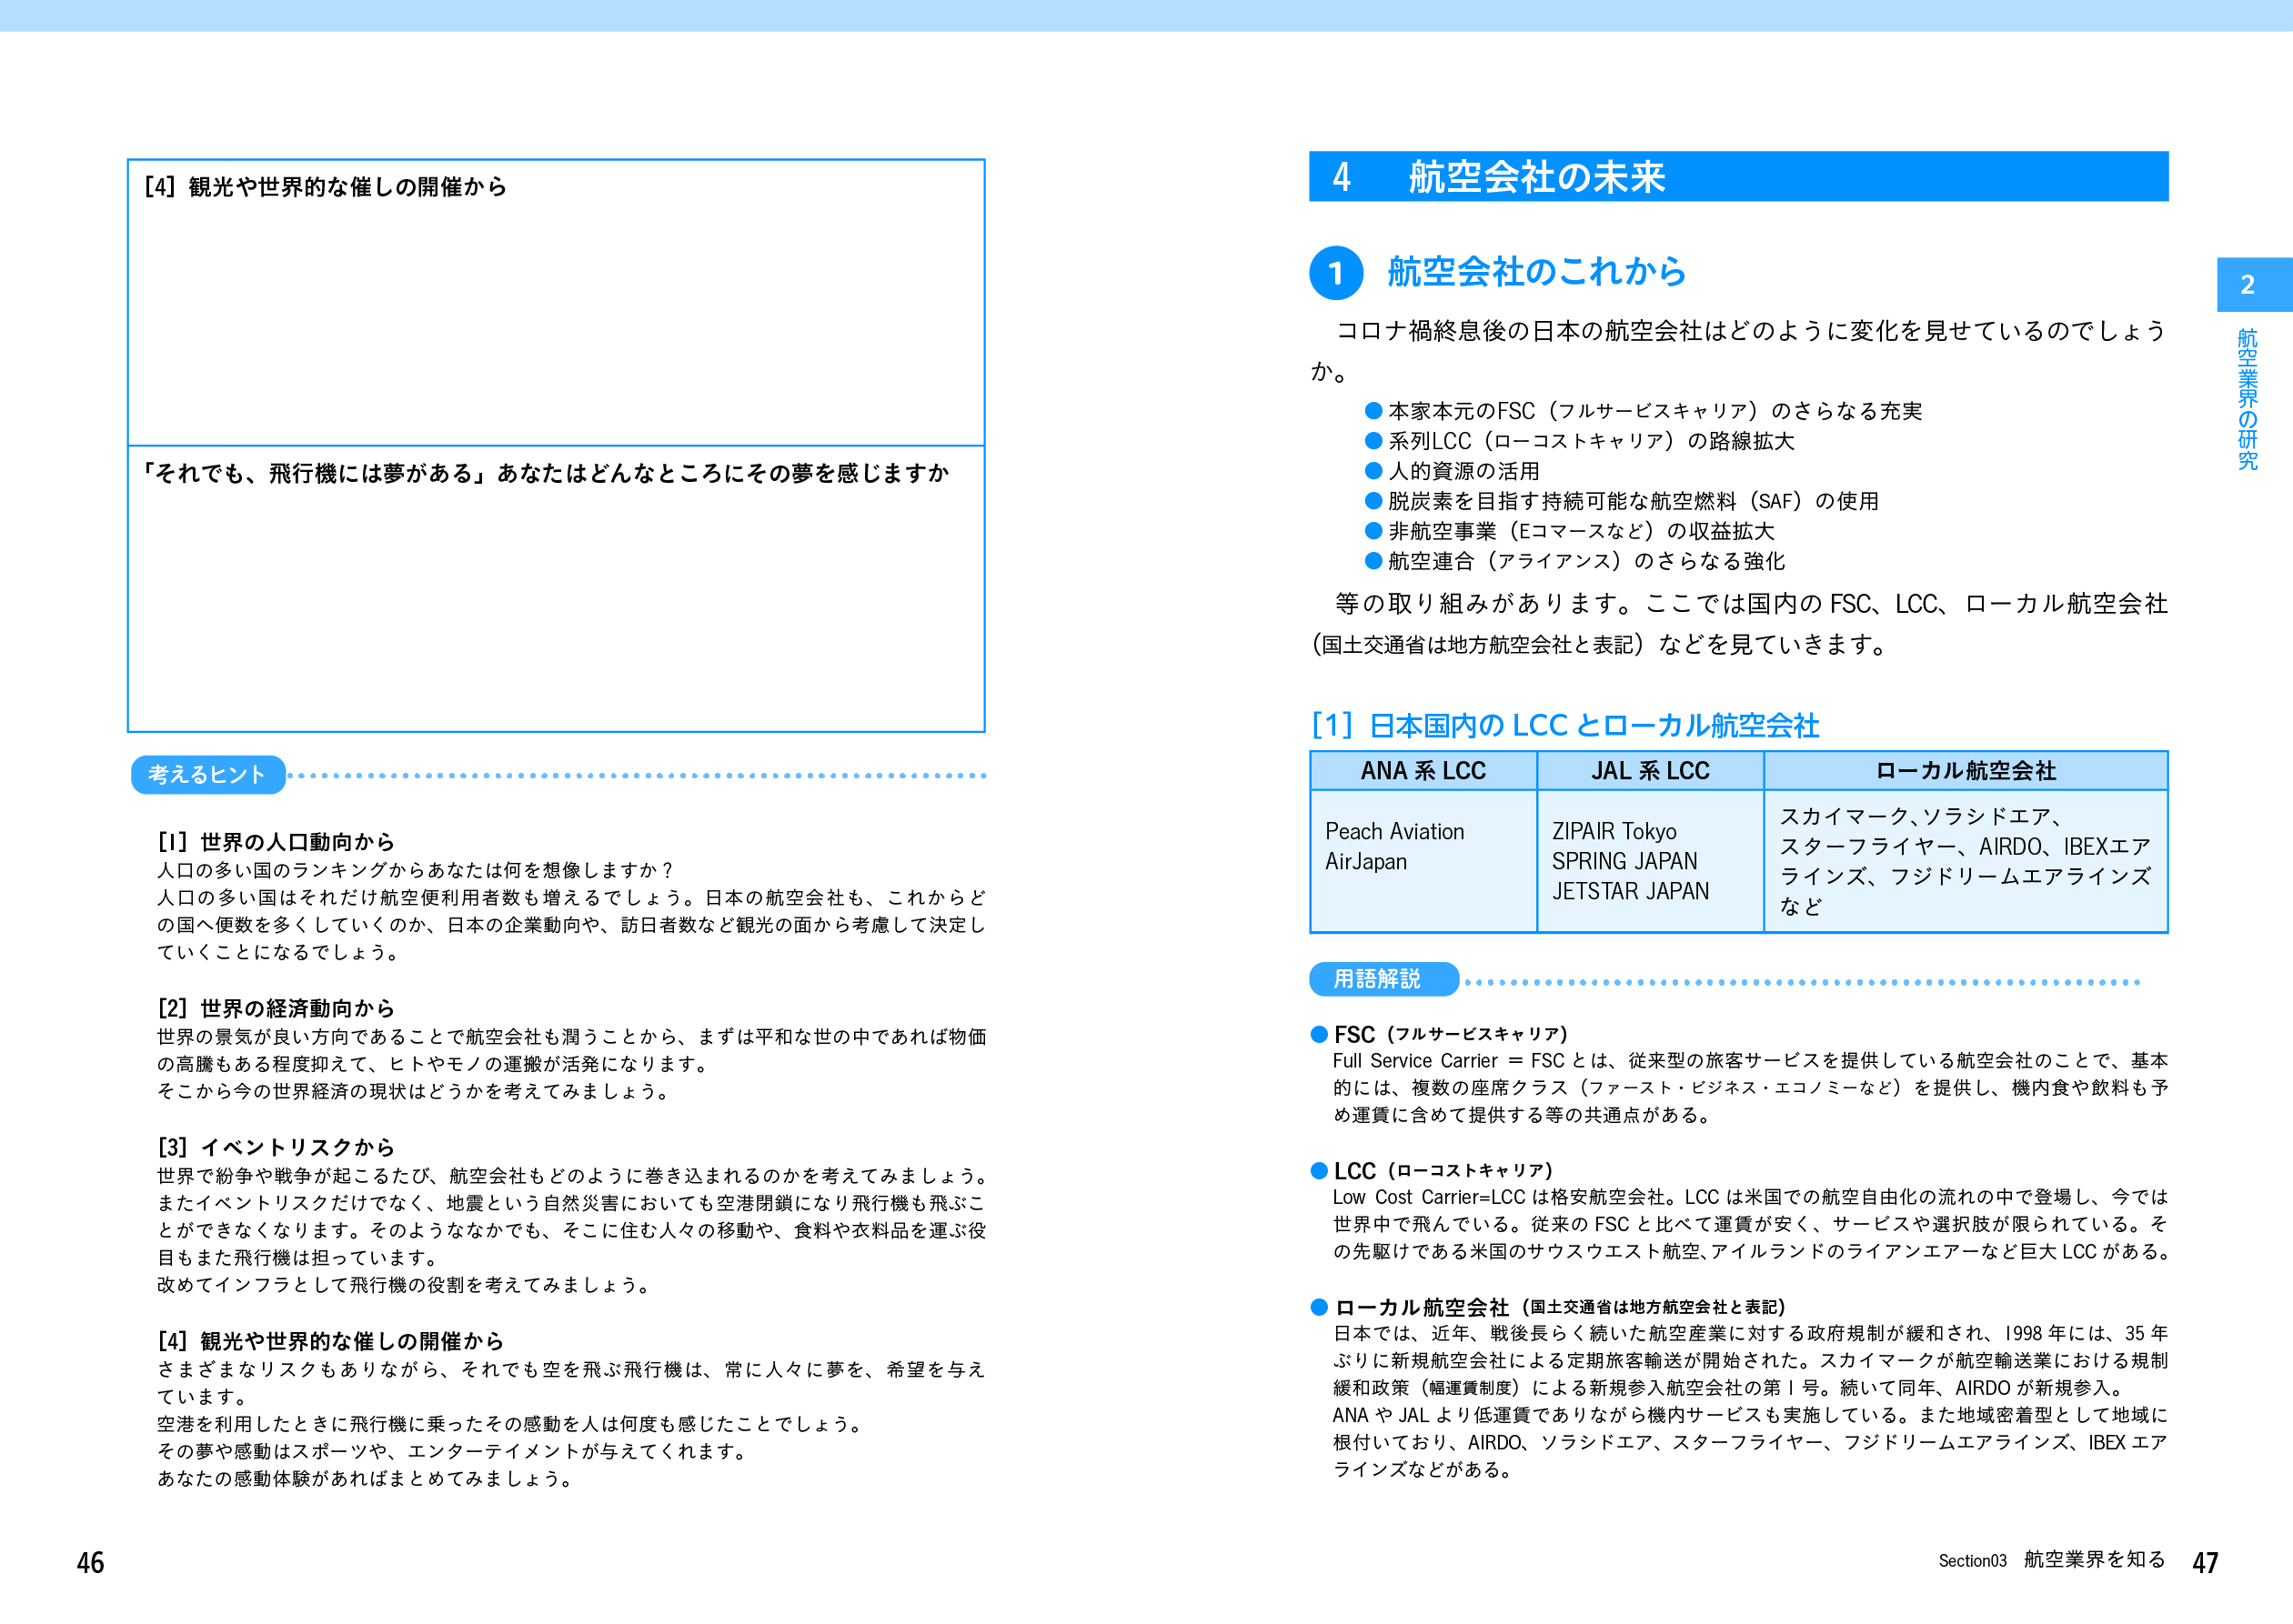This screenshot has height=1624, width=2293.
Task: Click the FSC term bullet in 用語解説
Action: 1322,1035
